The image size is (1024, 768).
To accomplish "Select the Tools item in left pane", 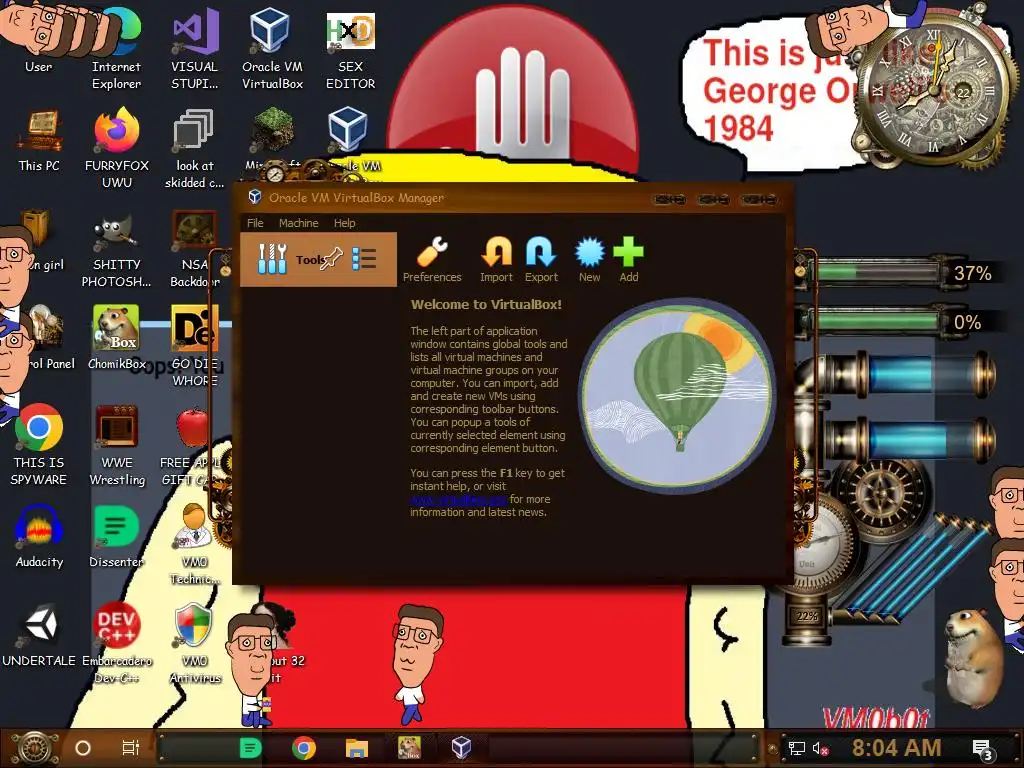I will click(x=318, y=259).
